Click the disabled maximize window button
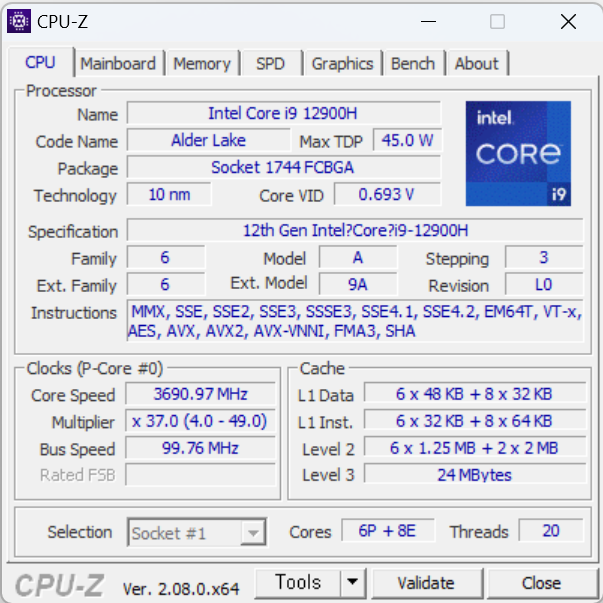This screenshot has height=603, width=603. coord(497,22)
